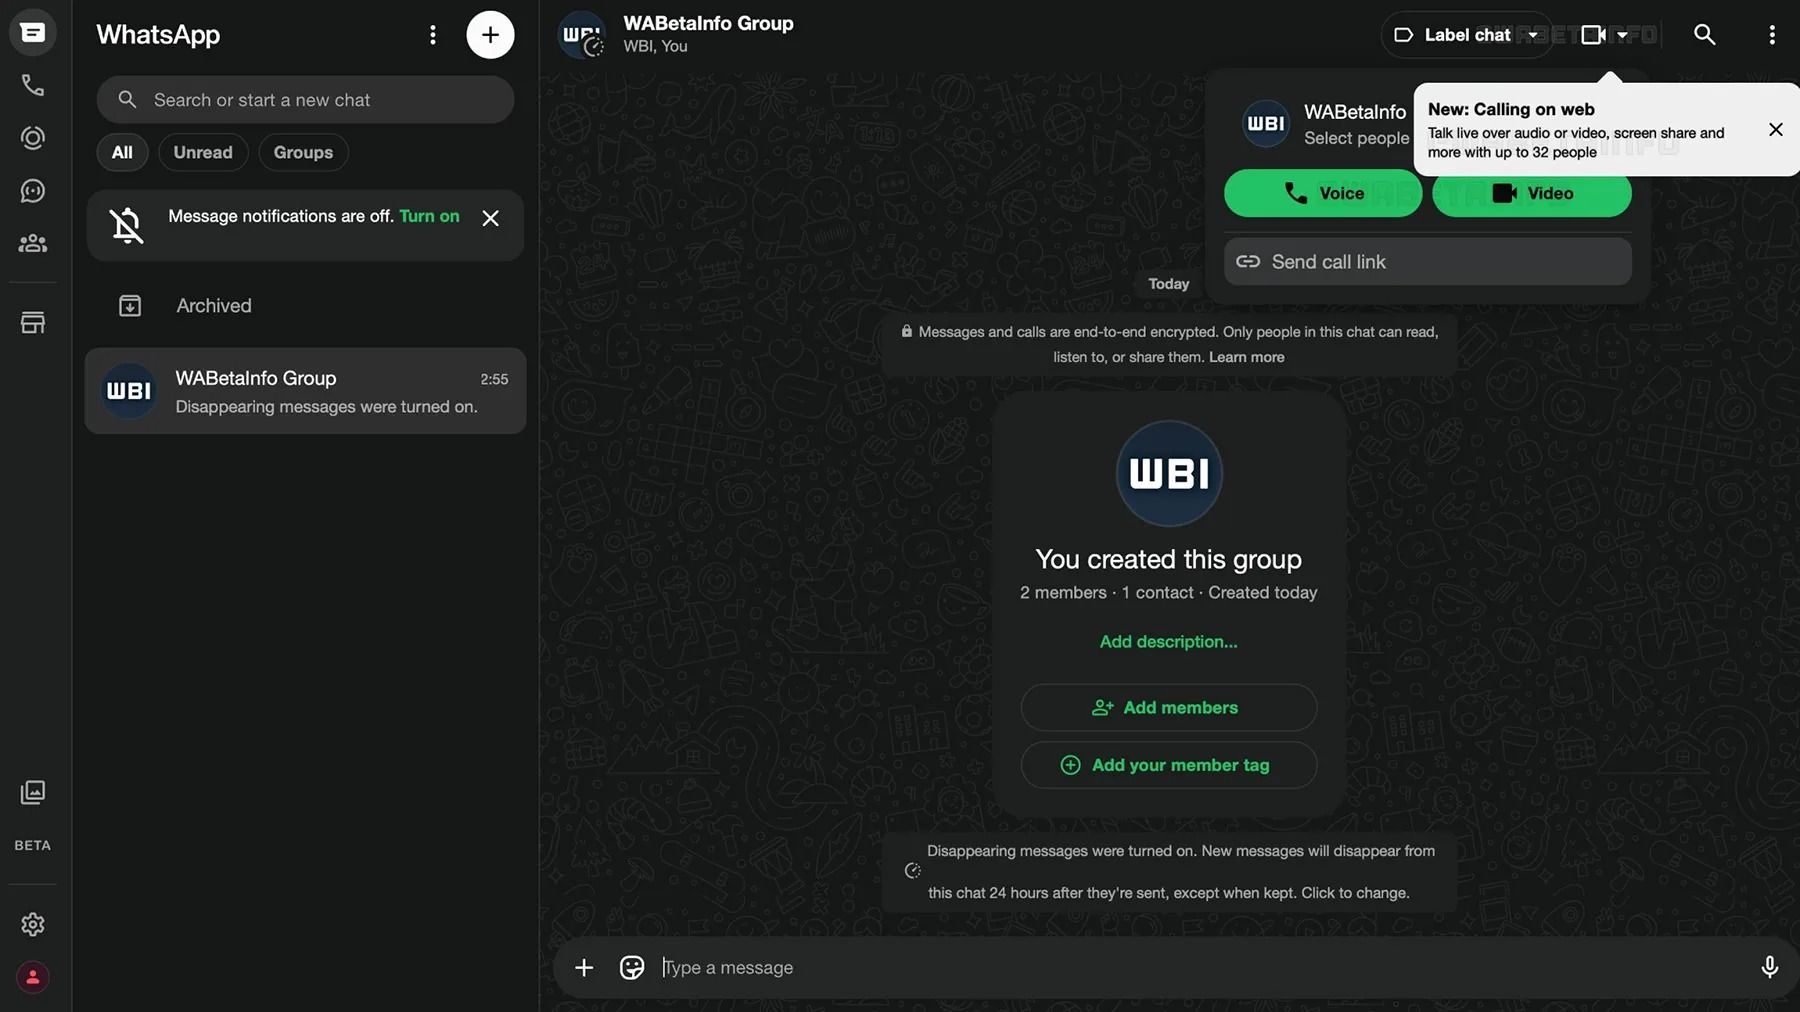Screen dimensions: 1800x1012
Task: Start a new chat with plus button
Action: (490, 35)
